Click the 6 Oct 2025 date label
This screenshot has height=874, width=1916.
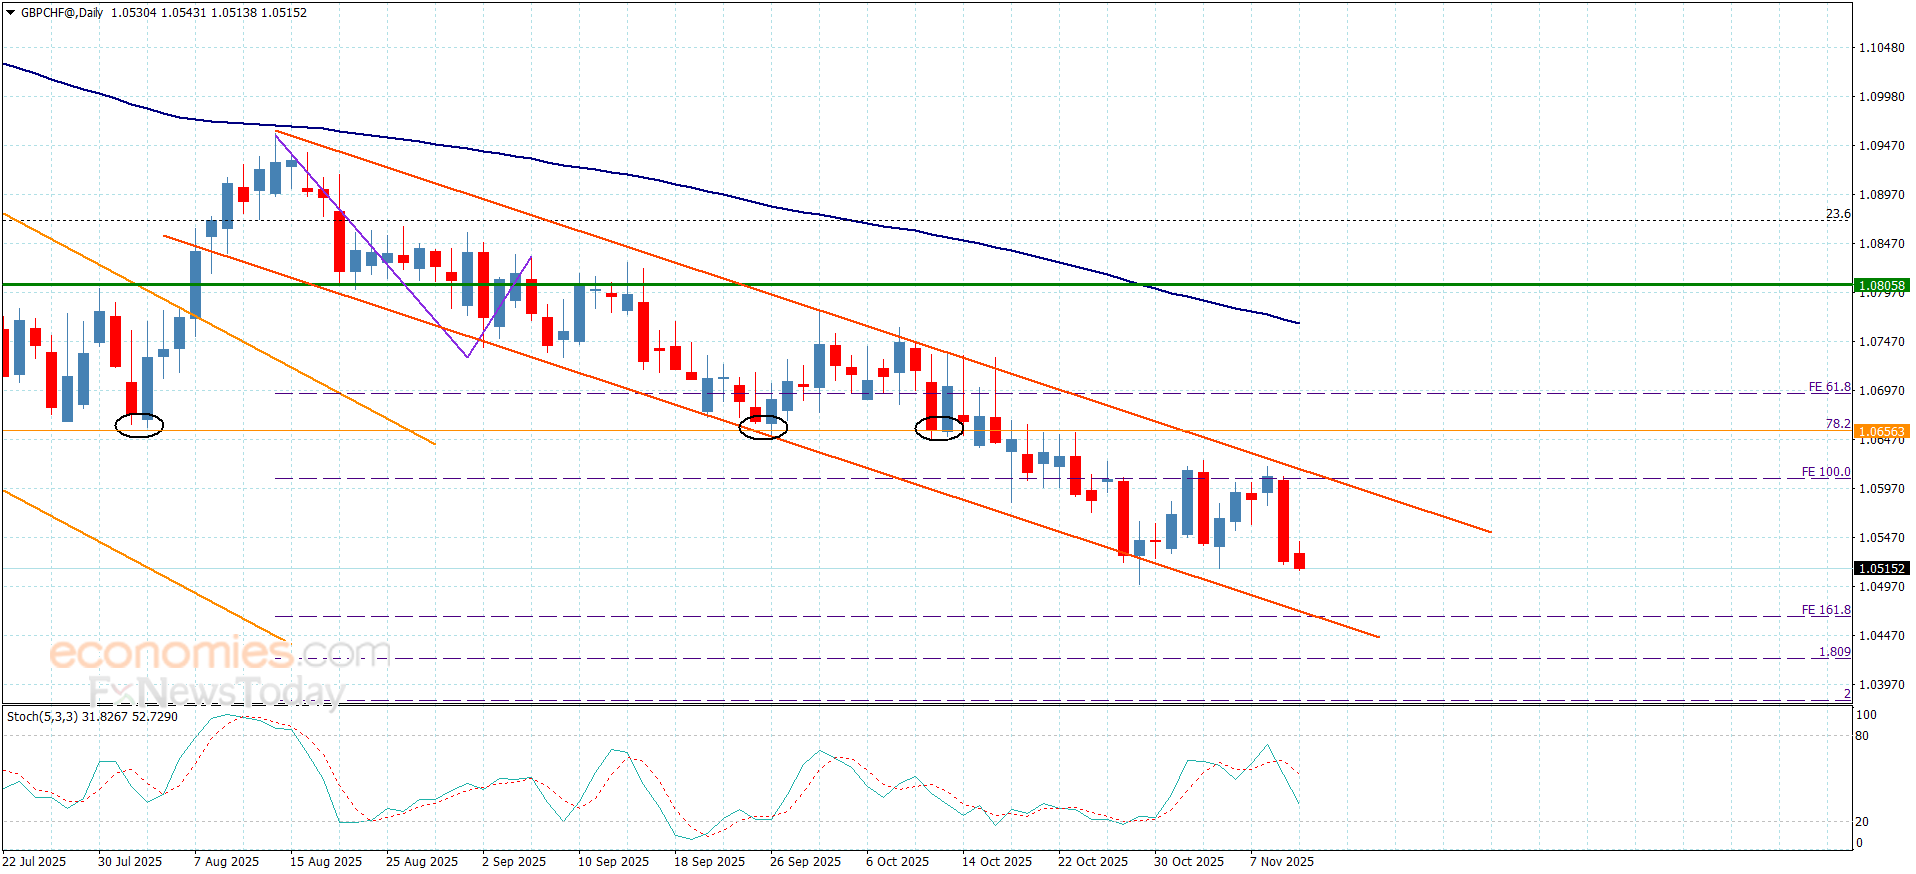[898, 862]
